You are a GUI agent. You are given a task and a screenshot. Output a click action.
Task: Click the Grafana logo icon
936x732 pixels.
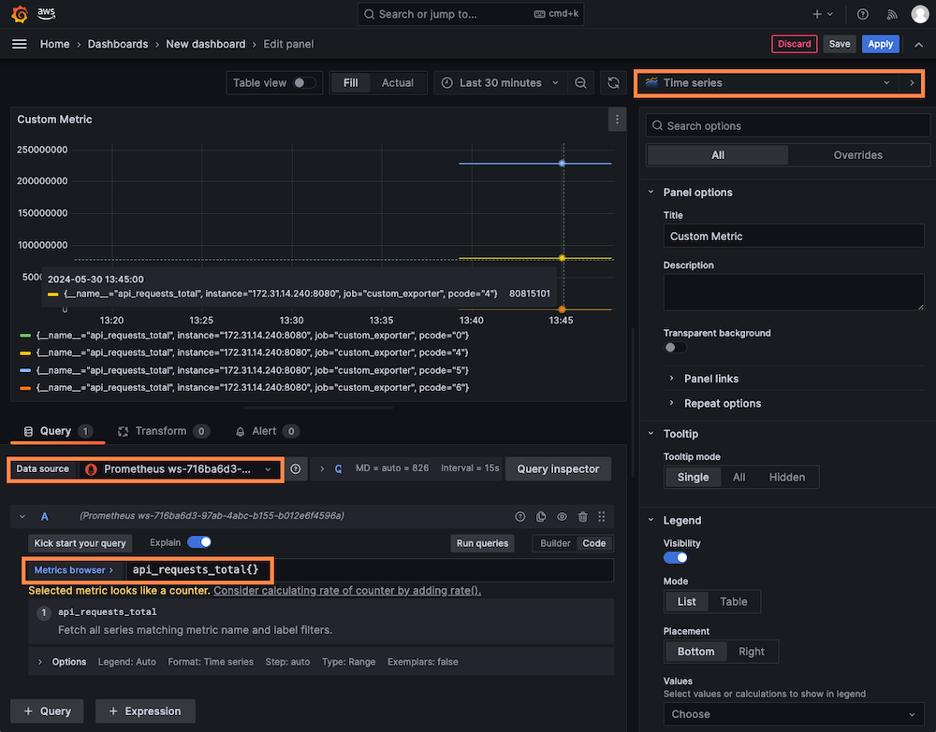click(x=20, y=14)
